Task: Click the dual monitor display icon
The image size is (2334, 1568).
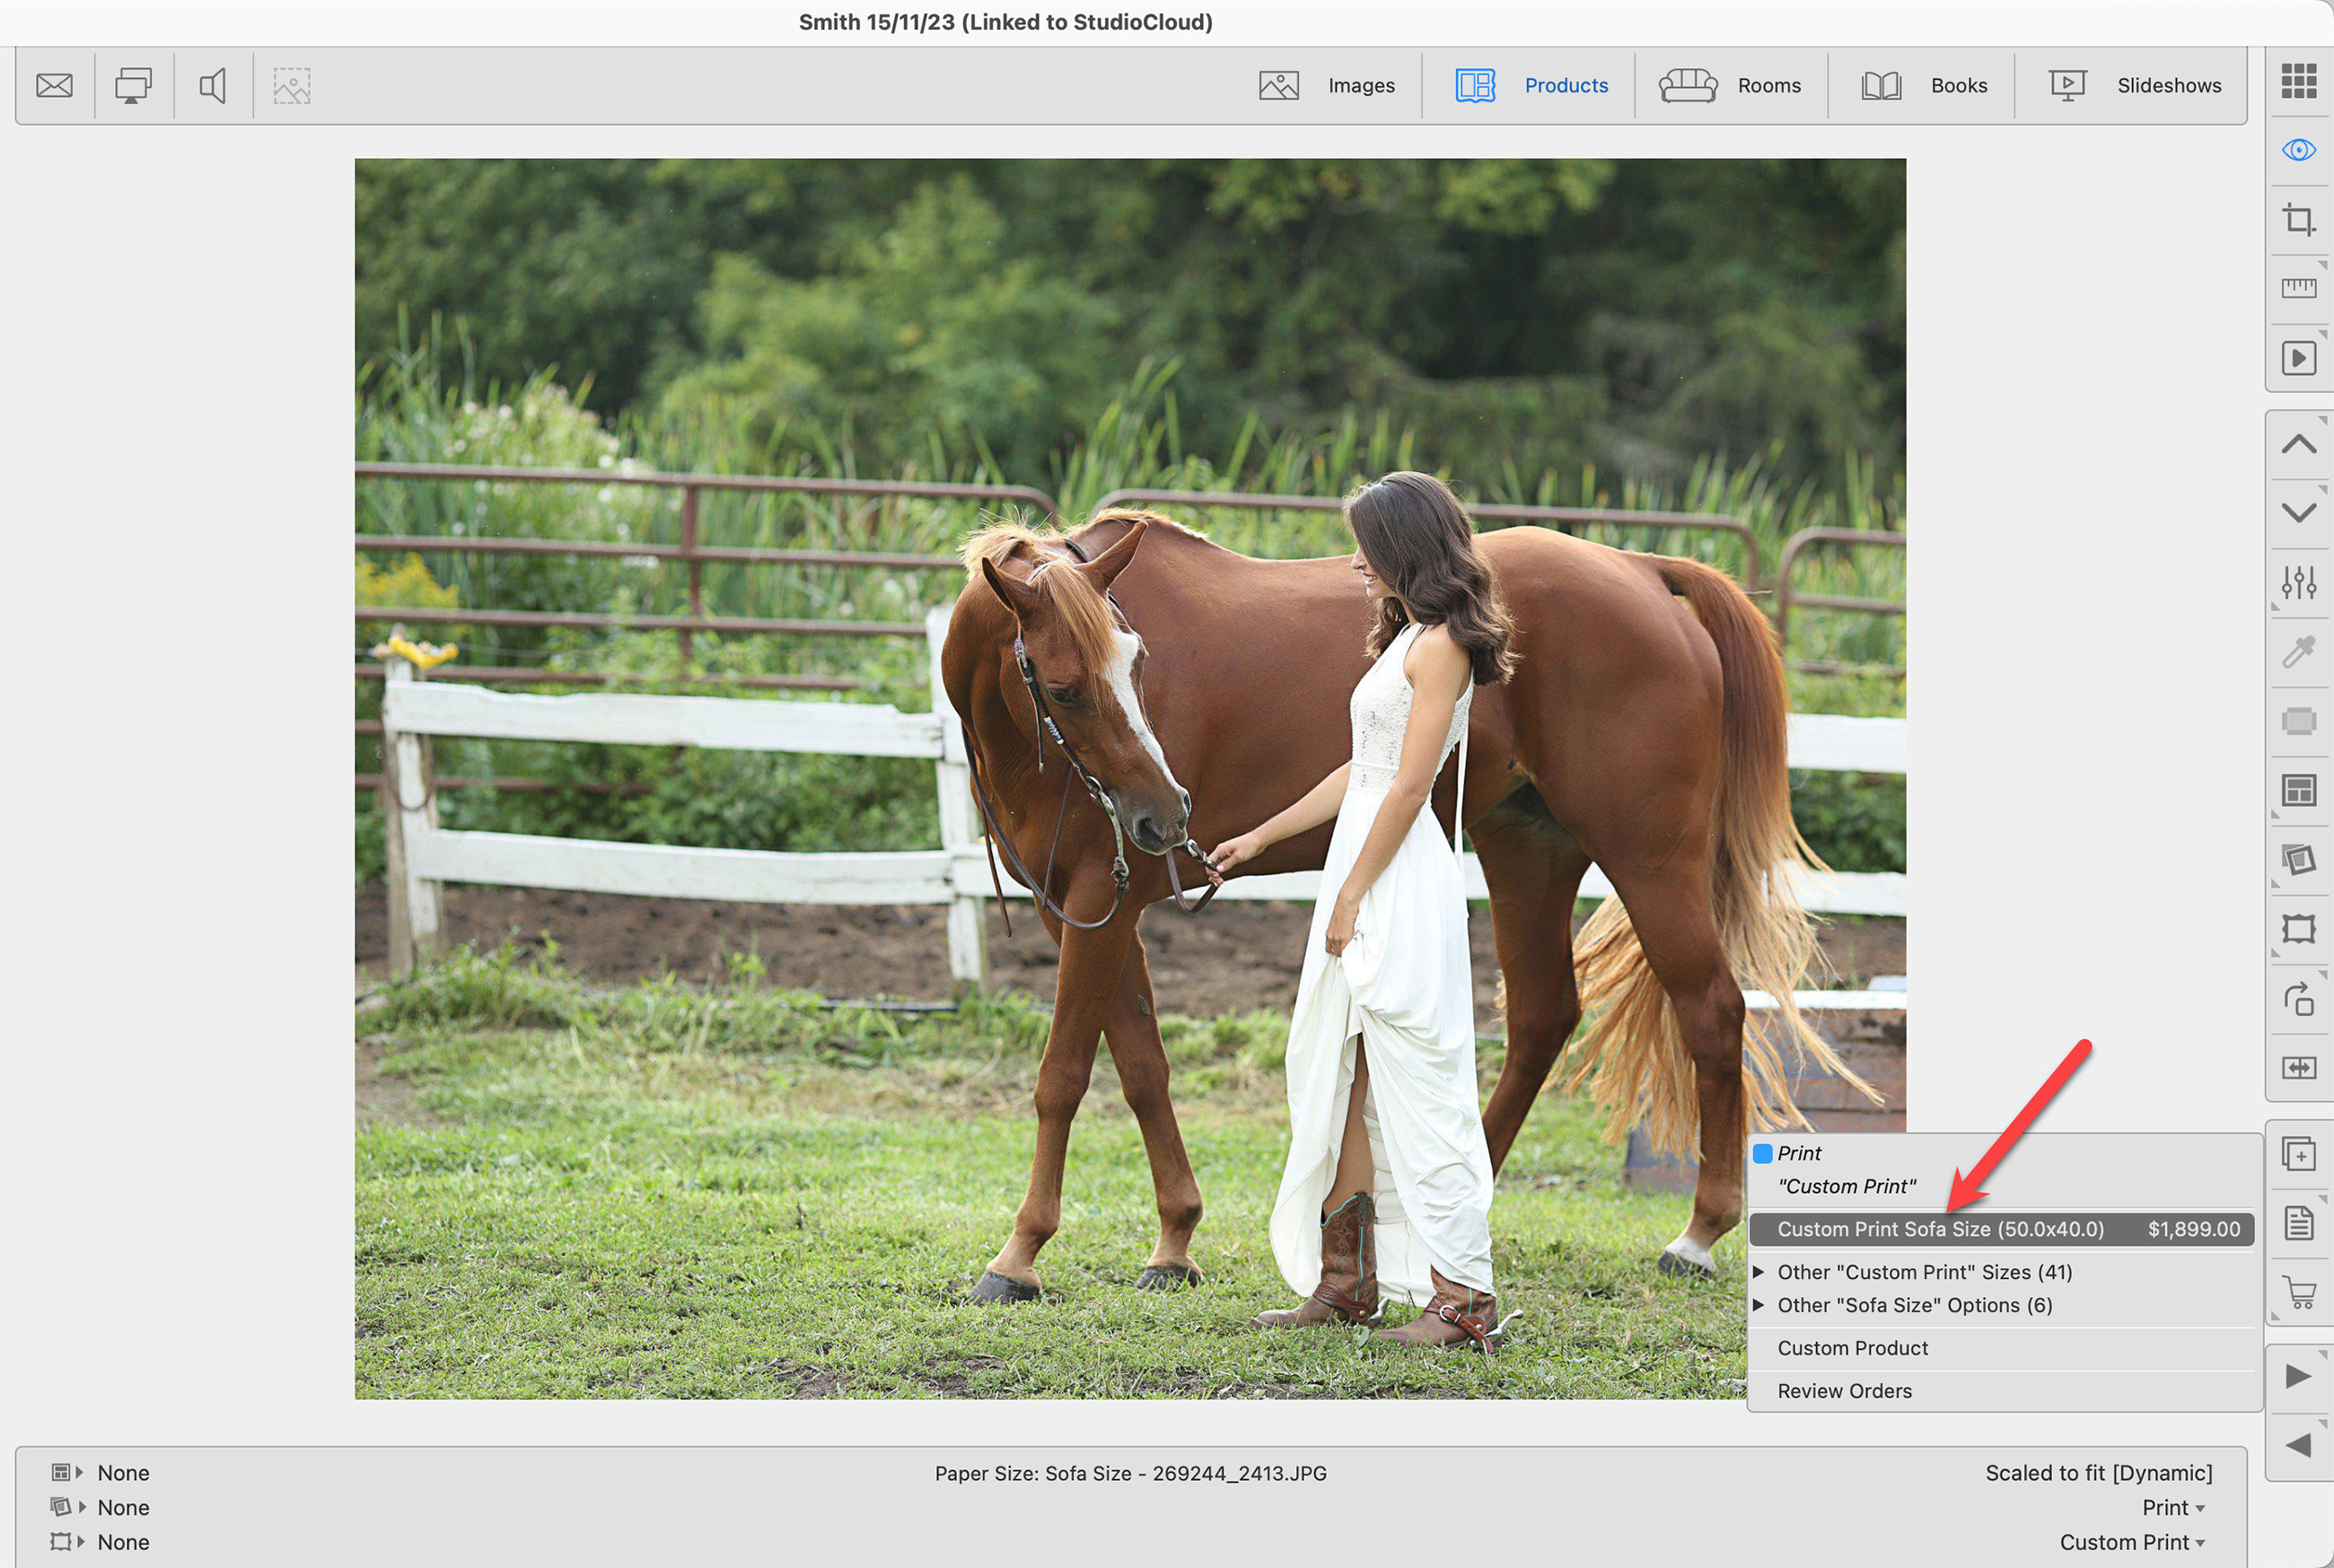Action: (133, 86)
